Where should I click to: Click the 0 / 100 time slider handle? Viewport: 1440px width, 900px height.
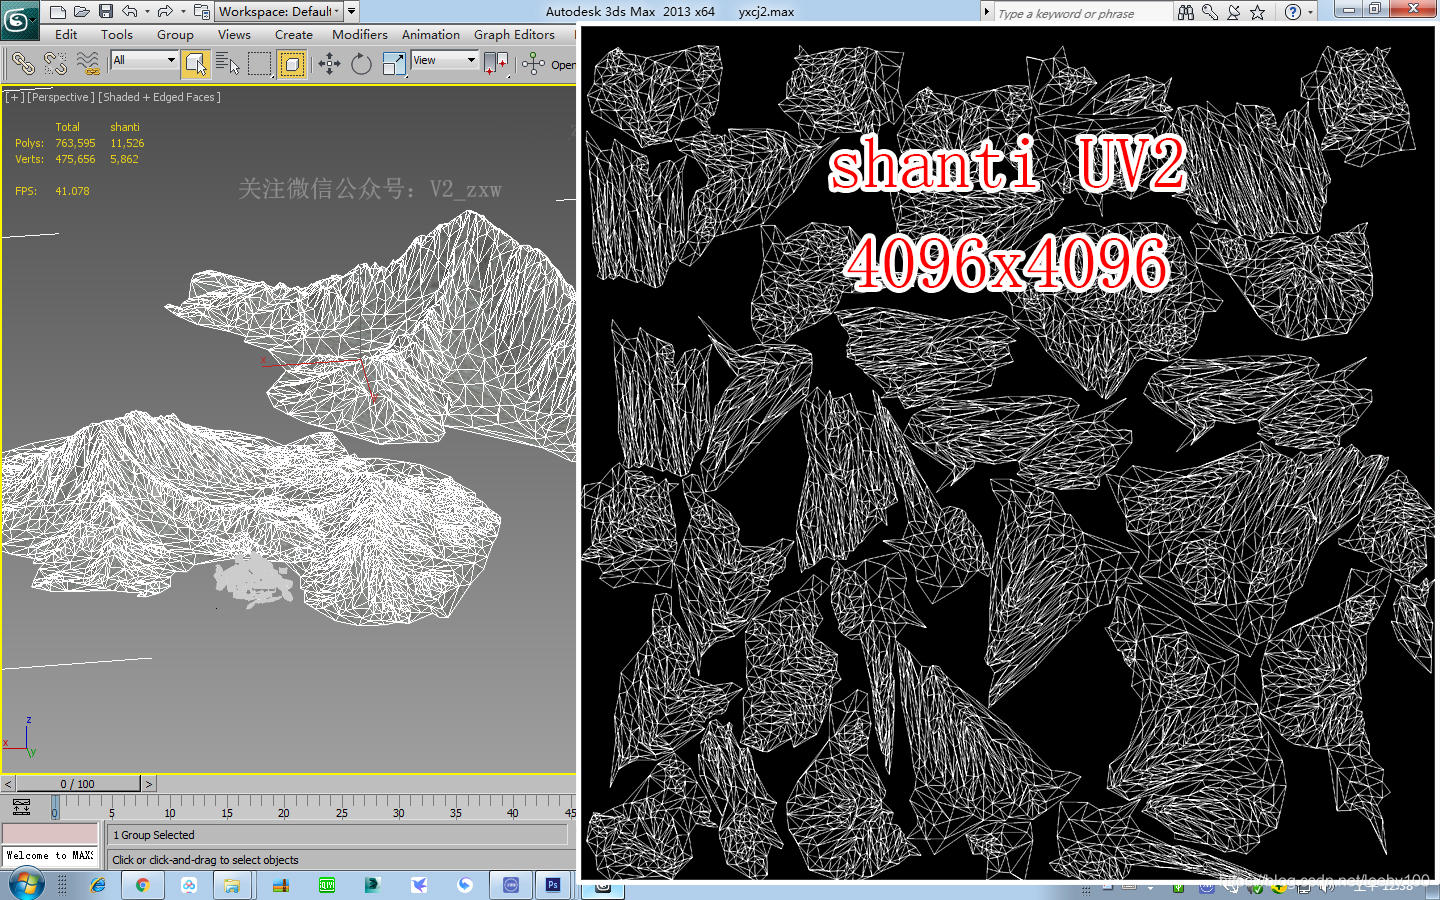pos(78,784)
